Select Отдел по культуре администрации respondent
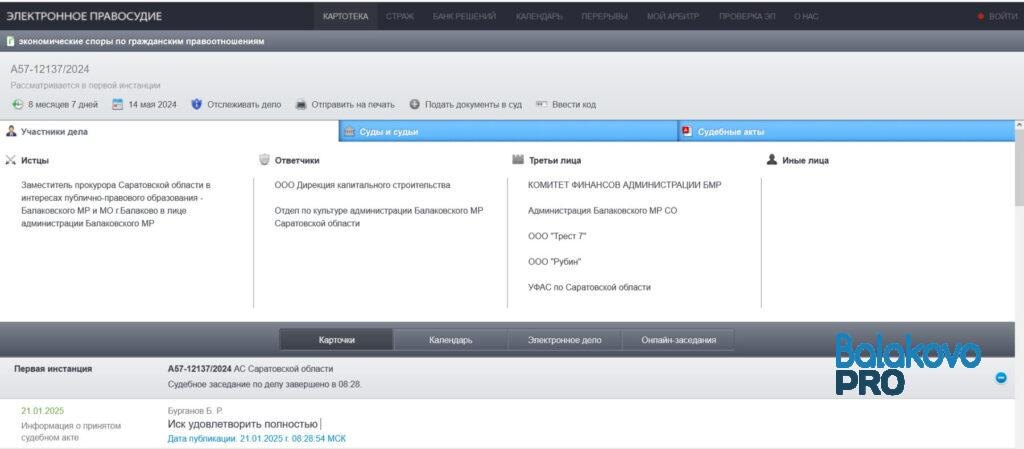This screenshot has height=449, width=1024. point(379,217)
